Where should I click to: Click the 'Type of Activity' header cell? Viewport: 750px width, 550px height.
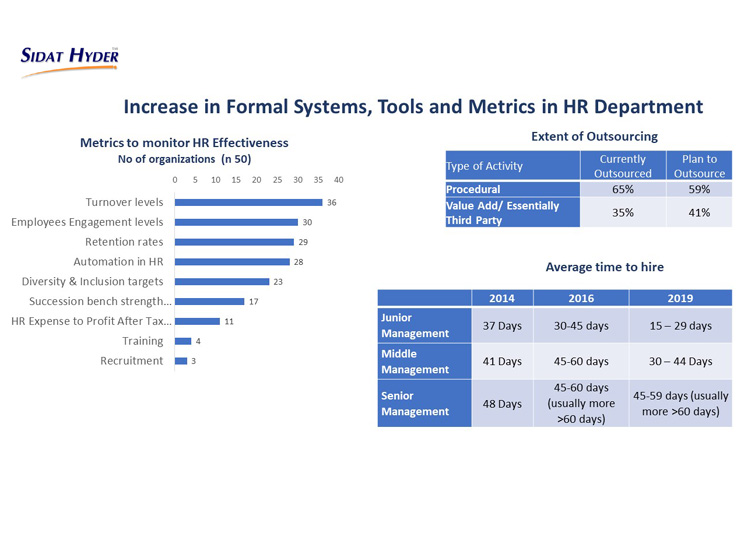[513, 165]
